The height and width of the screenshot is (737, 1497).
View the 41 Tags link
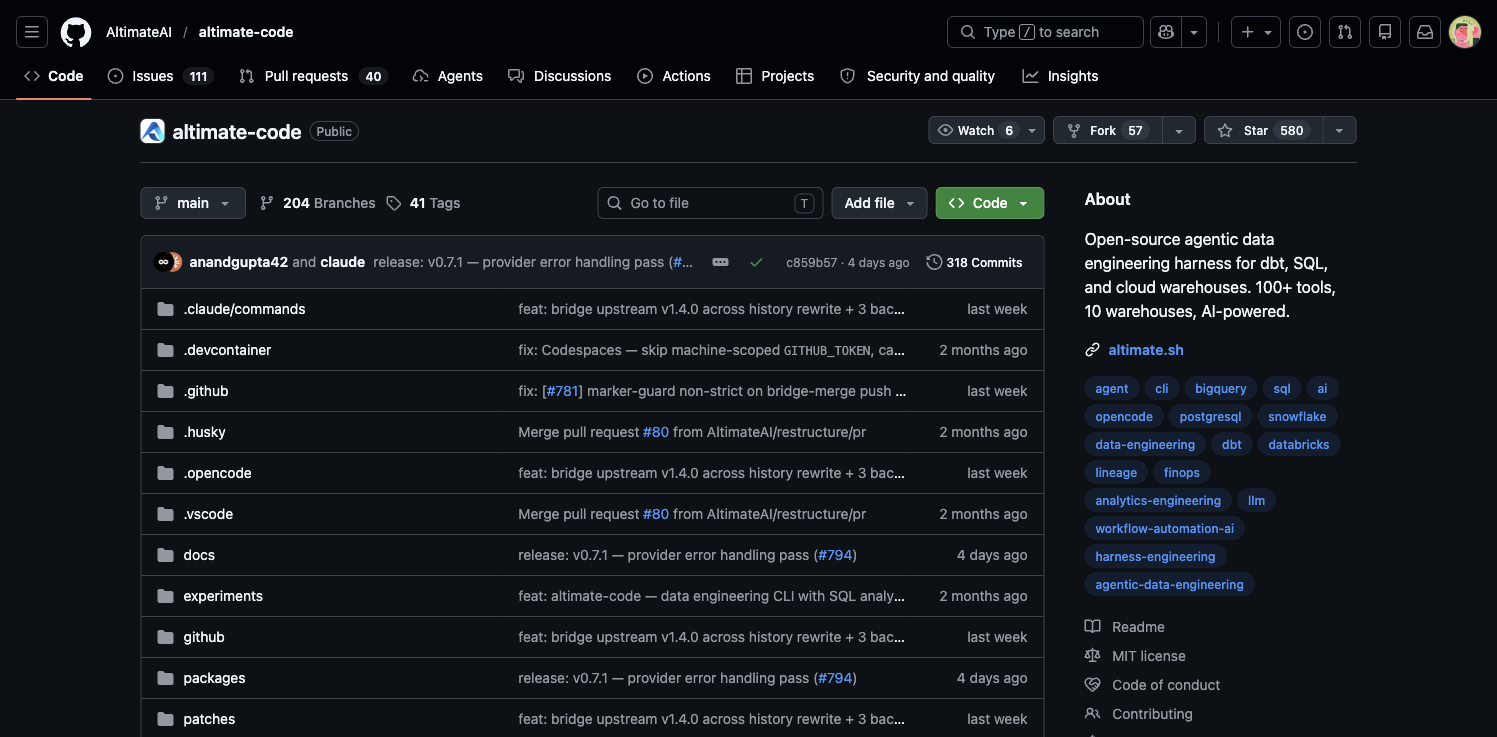coord(424,203)
